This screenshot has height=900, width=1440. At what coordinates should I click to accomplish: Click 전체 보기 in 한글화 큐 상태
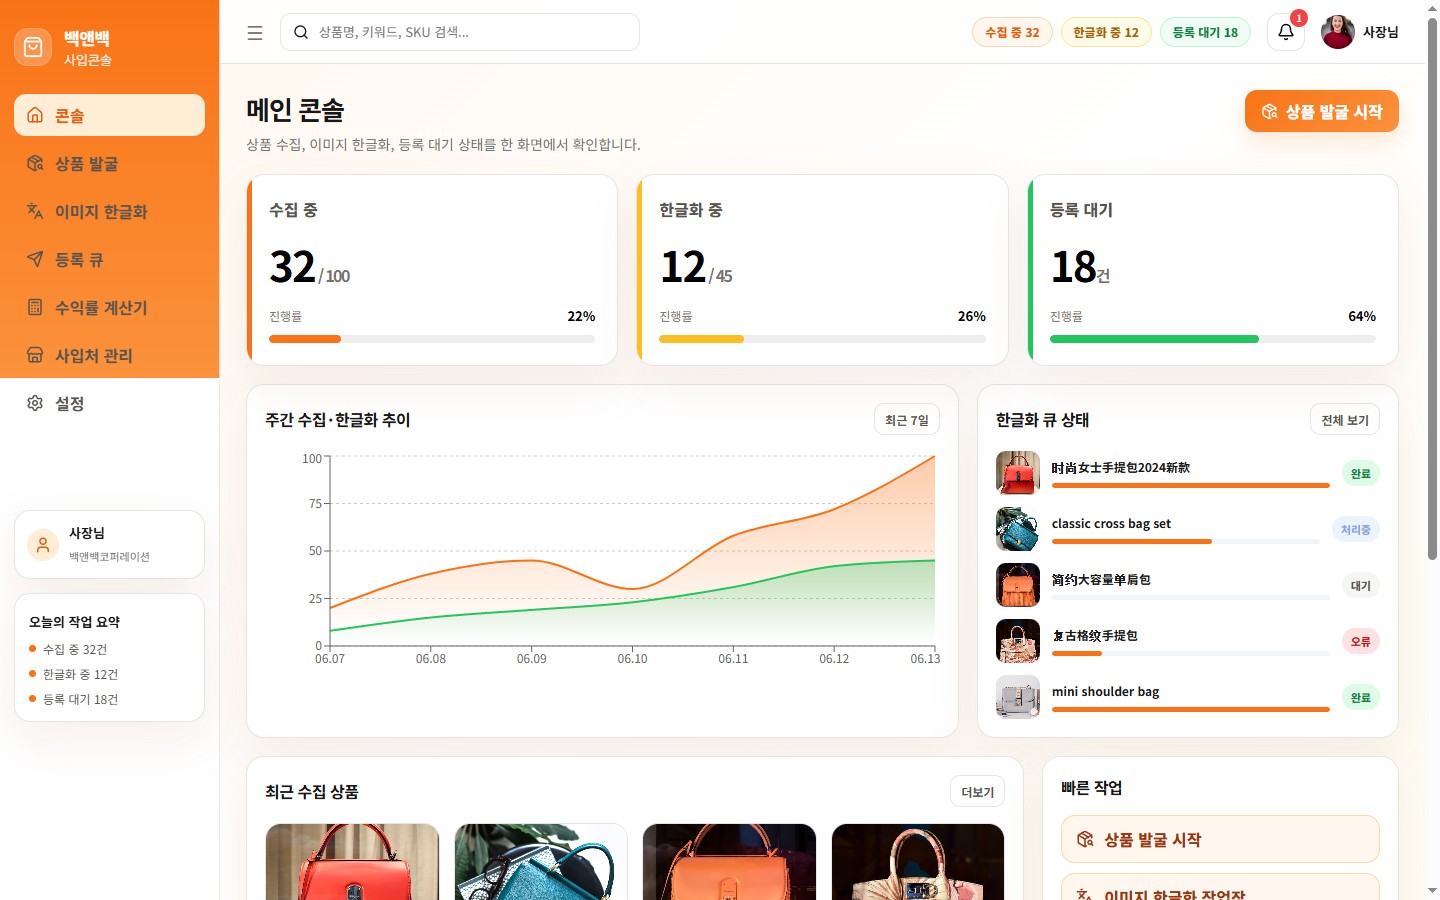point(1344,420)
